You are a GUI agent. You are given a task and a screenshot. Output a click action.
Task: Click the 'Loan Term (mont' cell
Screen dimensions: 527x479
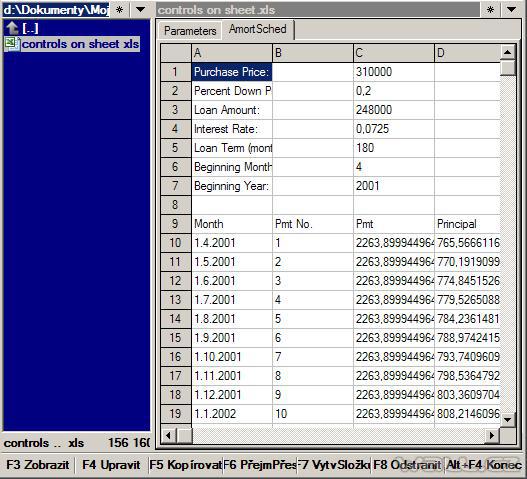click(x=232, y=148)
